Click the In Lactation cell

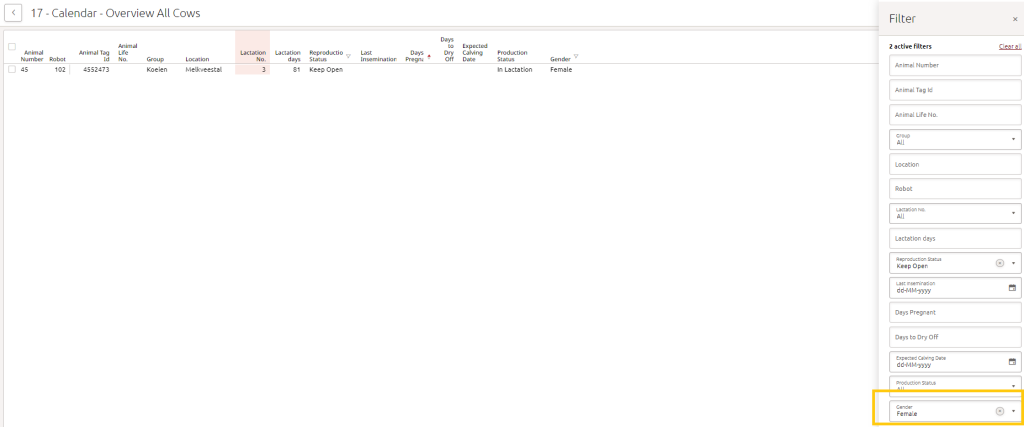pos(515,69)
